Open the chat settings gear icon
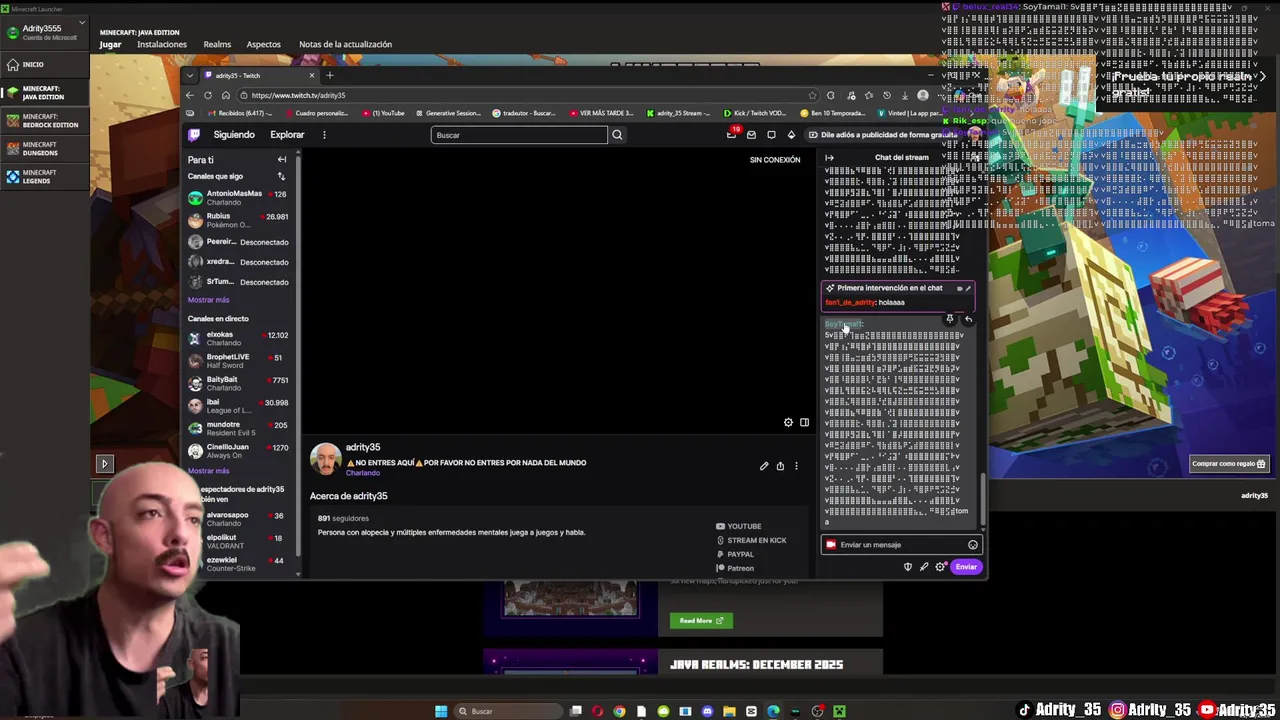This screenshot has height=720, width=1280. coord(940,567)
